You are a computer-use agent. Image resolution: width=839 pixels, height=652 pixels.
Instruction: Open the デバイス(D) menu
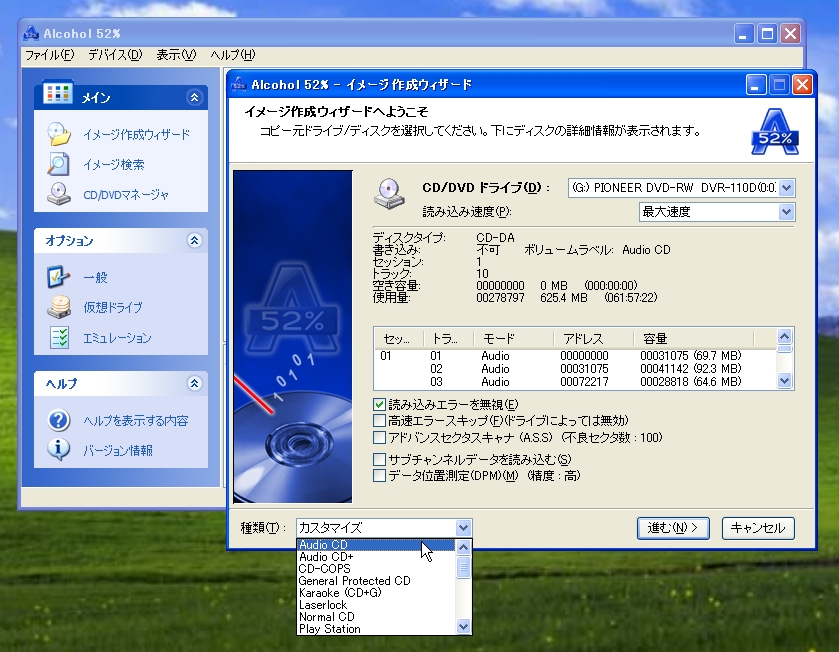115,55
